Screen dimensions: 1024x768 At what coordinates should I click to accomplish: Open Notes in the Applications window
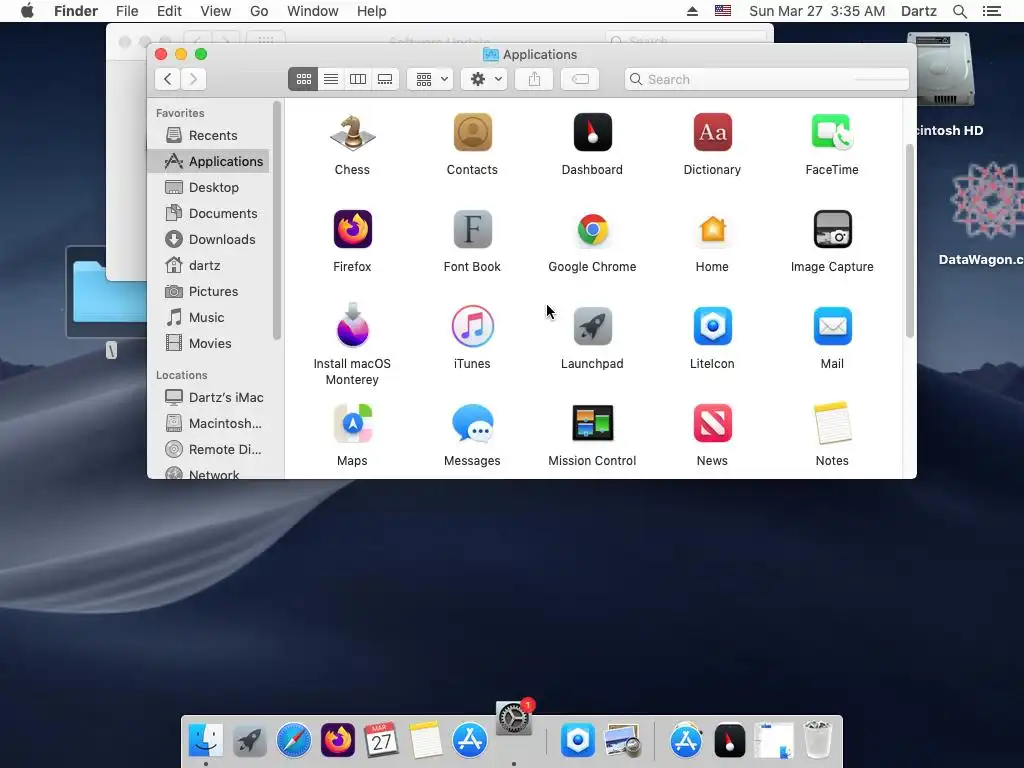coord(832,423)
